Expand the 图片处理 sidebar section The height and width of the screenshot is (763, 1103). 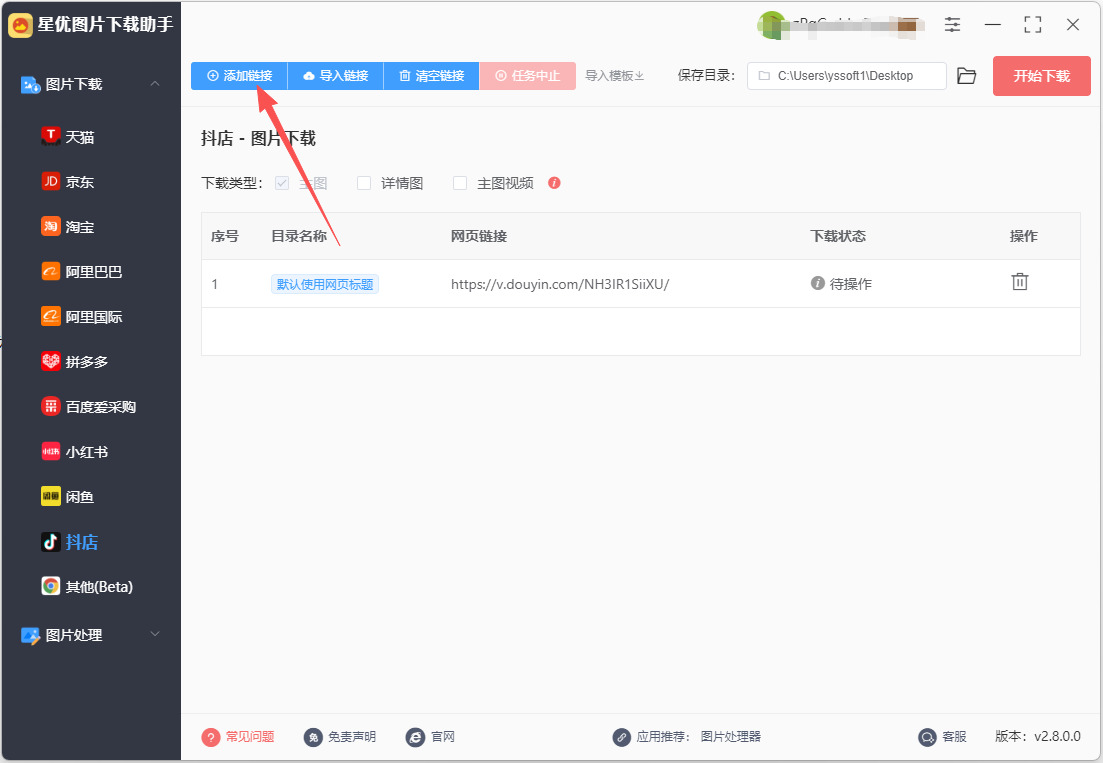[155, 634]
